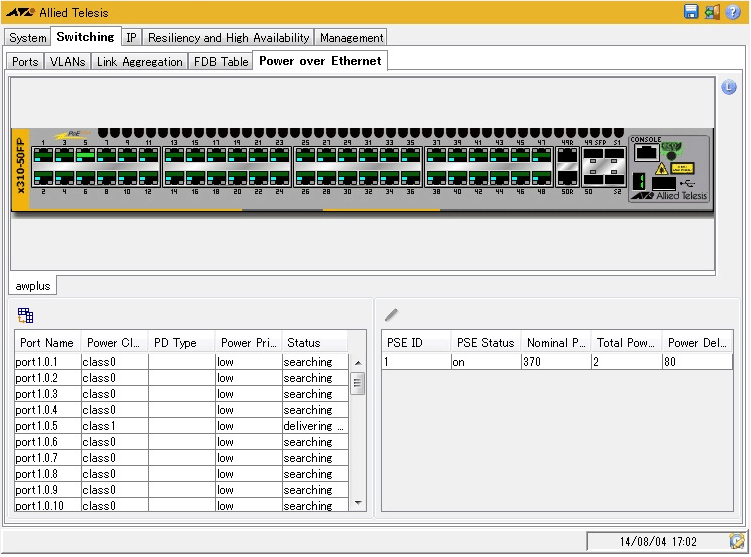Click the blue refresh clock icon
This screenshot has height=557, width=751.
pyautogui.click(x=728, y=88)
